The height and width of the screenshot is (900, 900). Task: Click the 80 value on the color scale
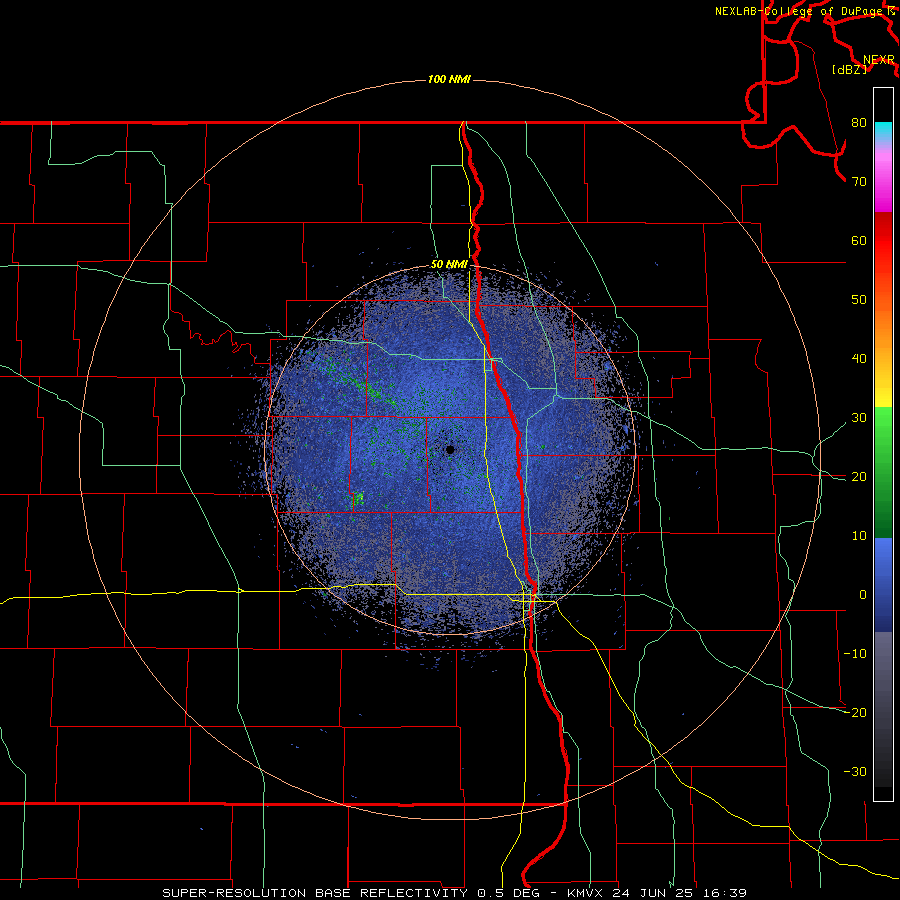tap(859, 122)
